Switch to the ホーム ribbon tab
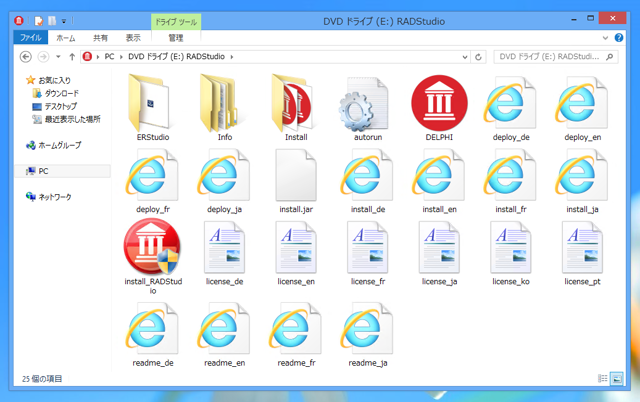 click(x=66, y=38)
